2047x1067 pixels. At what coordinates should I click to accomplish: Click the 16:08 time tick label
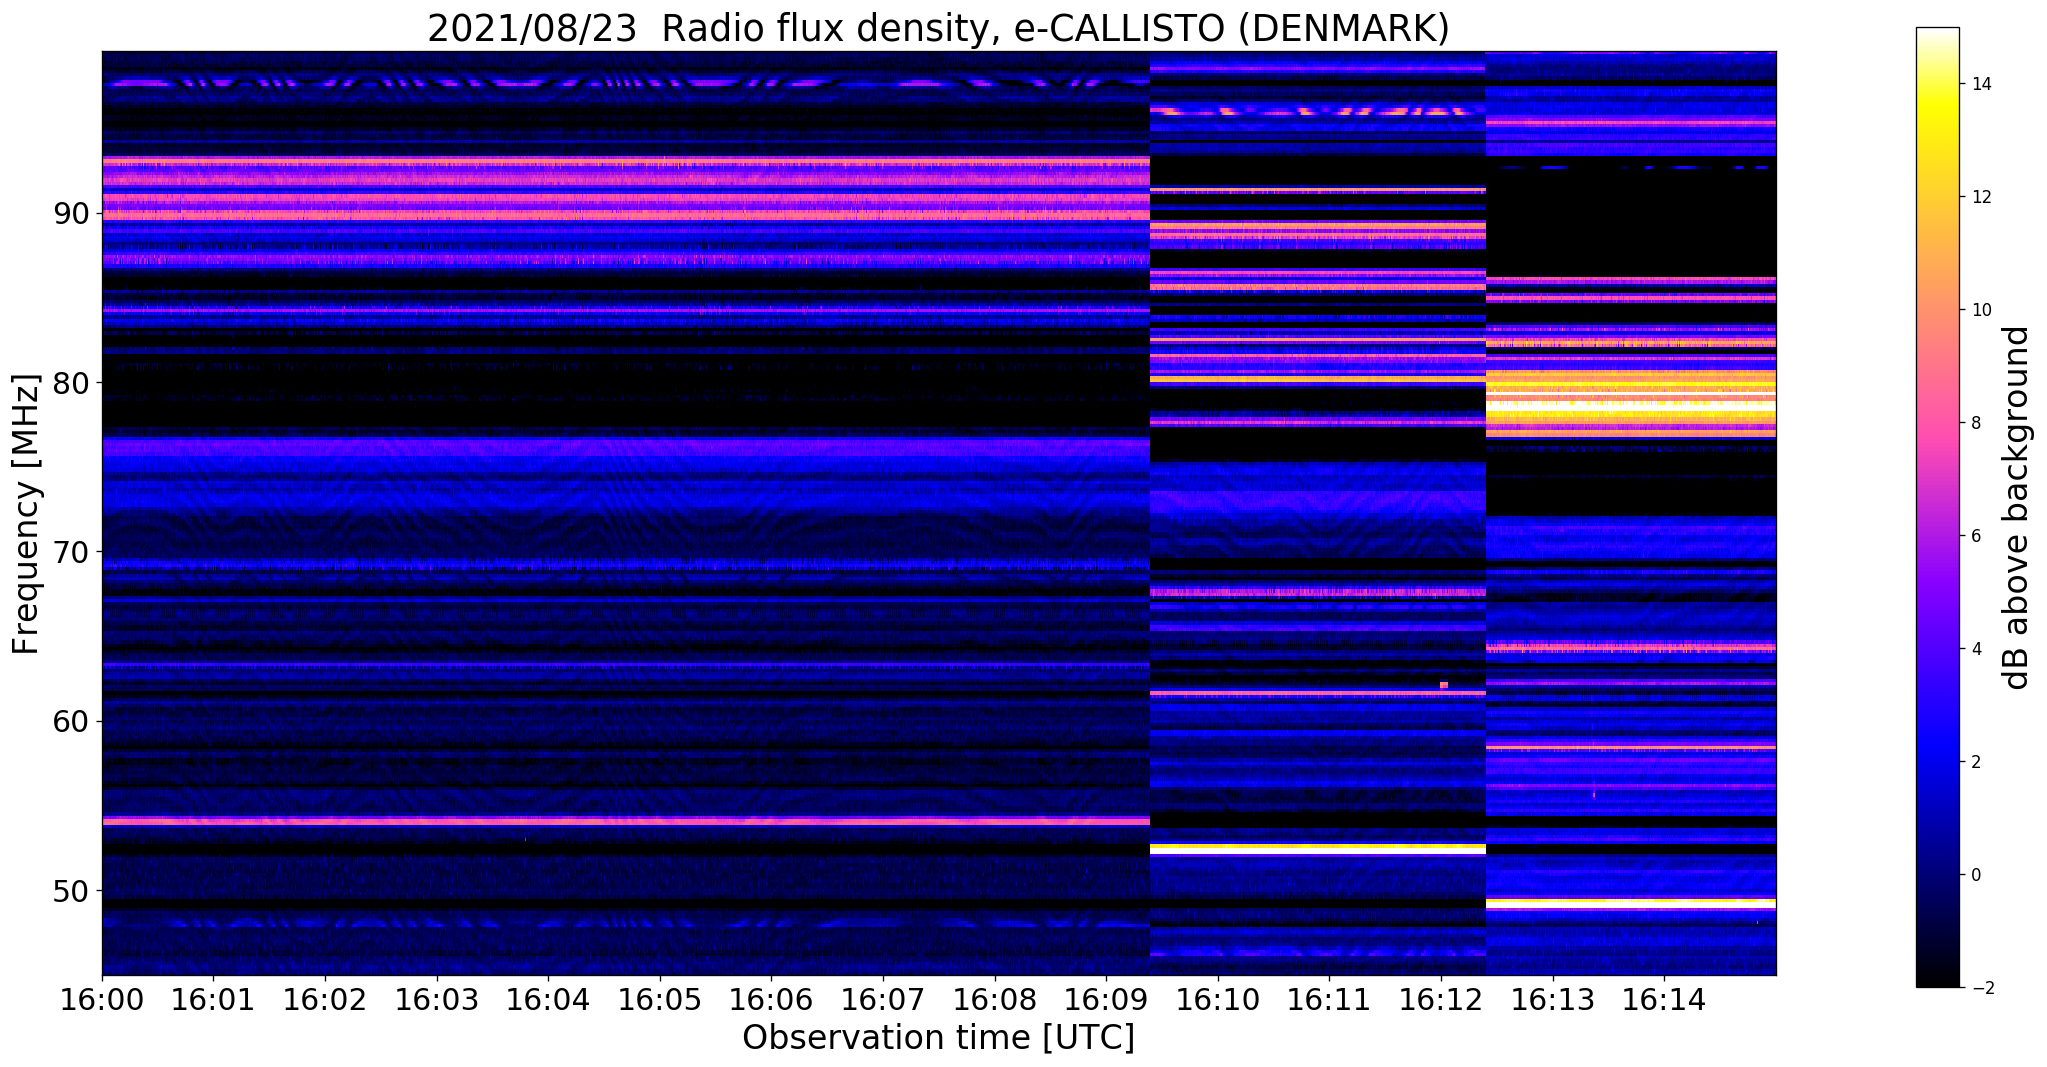coord(994,999)
